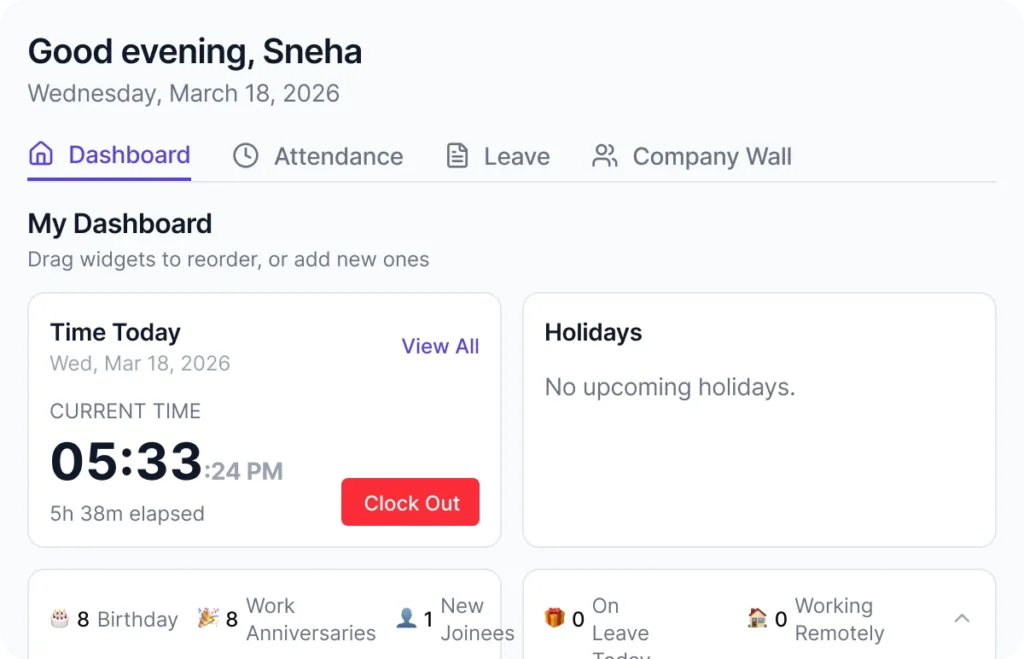Viewport: 1024px width, 659px height.
Task: Click the Leave document icon
Action: tap(457, 156)
